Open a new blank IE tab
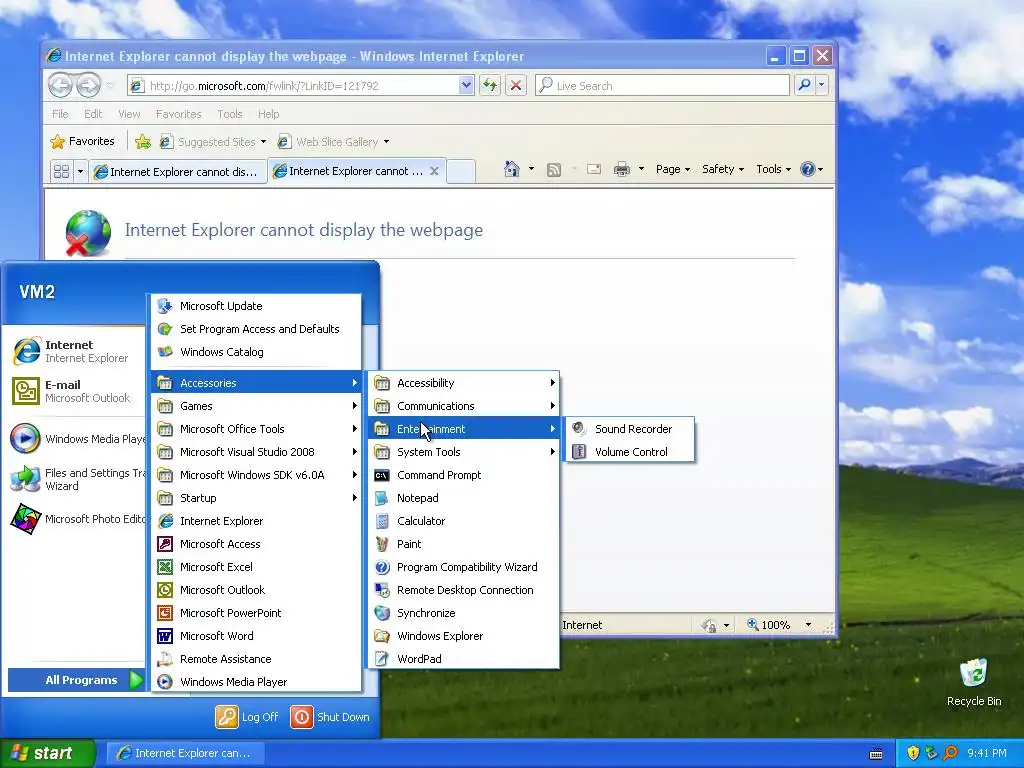Viewport: 1024px width, 768px height. coord(461,171)
